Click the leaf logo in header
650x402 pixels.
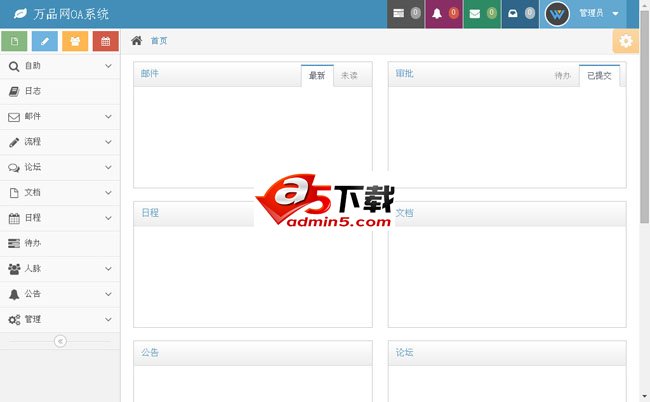[x=20, y=14]
